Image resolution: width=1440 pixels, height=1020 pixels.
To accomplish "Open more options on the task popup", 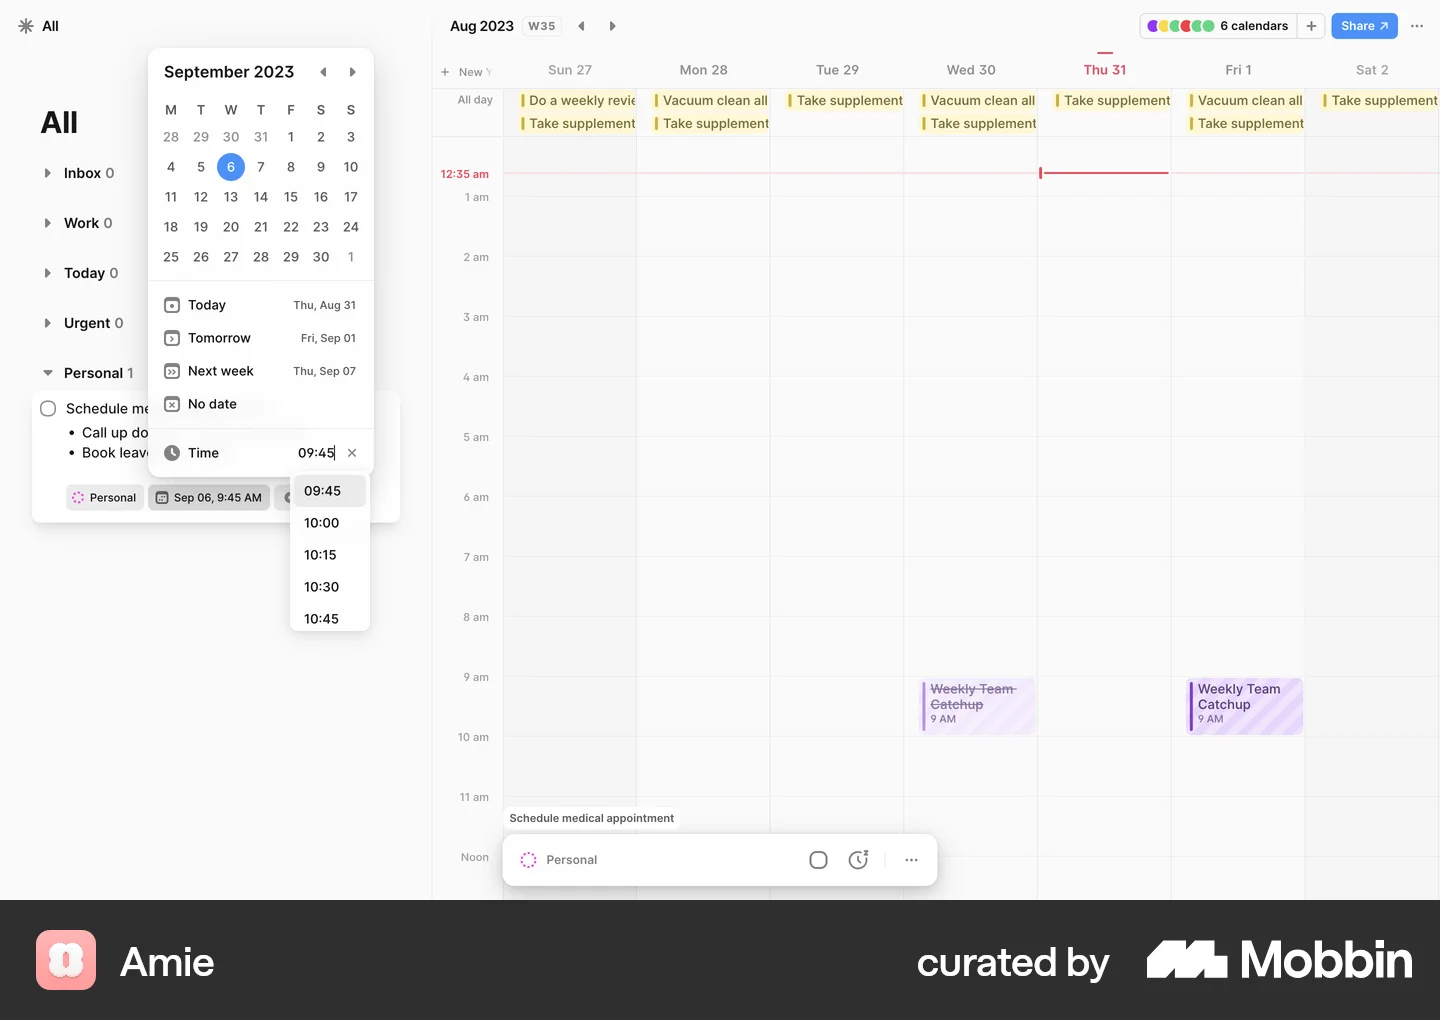I will tap(911, 860).
